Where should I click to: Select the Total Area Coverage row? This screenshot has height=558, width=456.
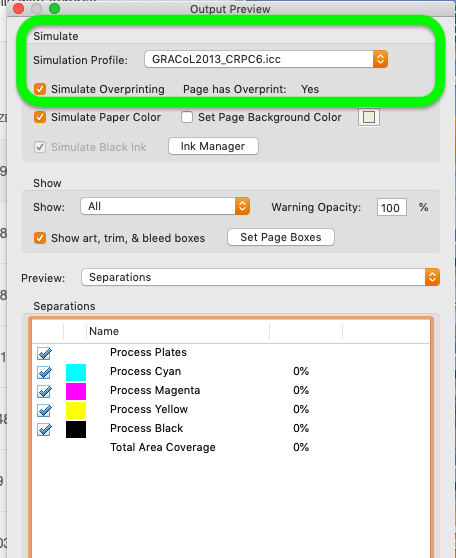(231, 447)
